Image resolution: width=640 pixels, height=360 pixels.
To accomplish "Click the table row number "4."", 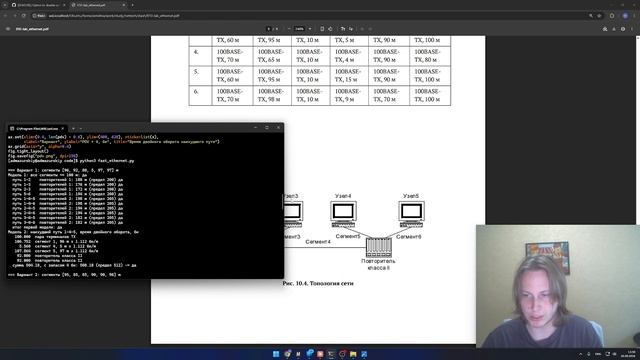I will 196,52.
